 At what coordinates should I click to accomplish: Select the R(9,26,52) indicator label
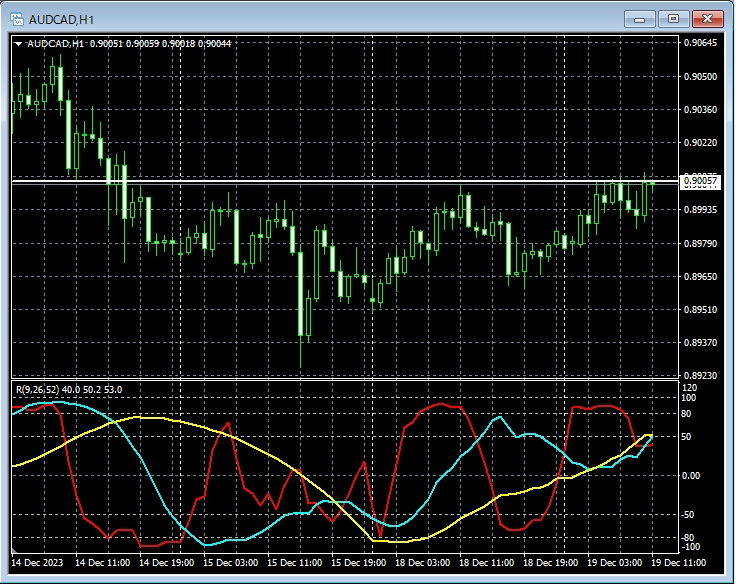point(40,389)
